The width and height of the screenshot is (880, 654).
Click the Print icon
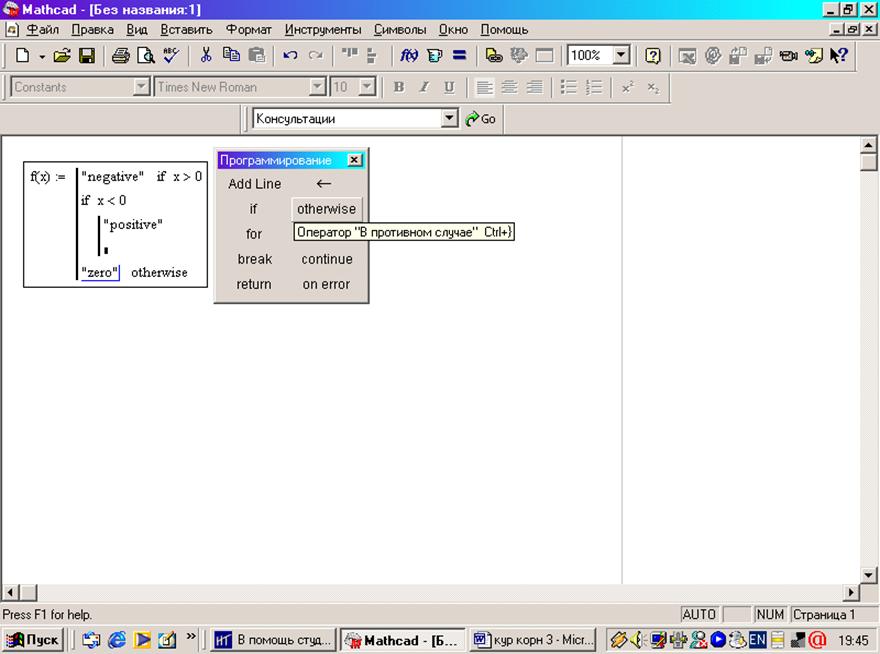121,56
